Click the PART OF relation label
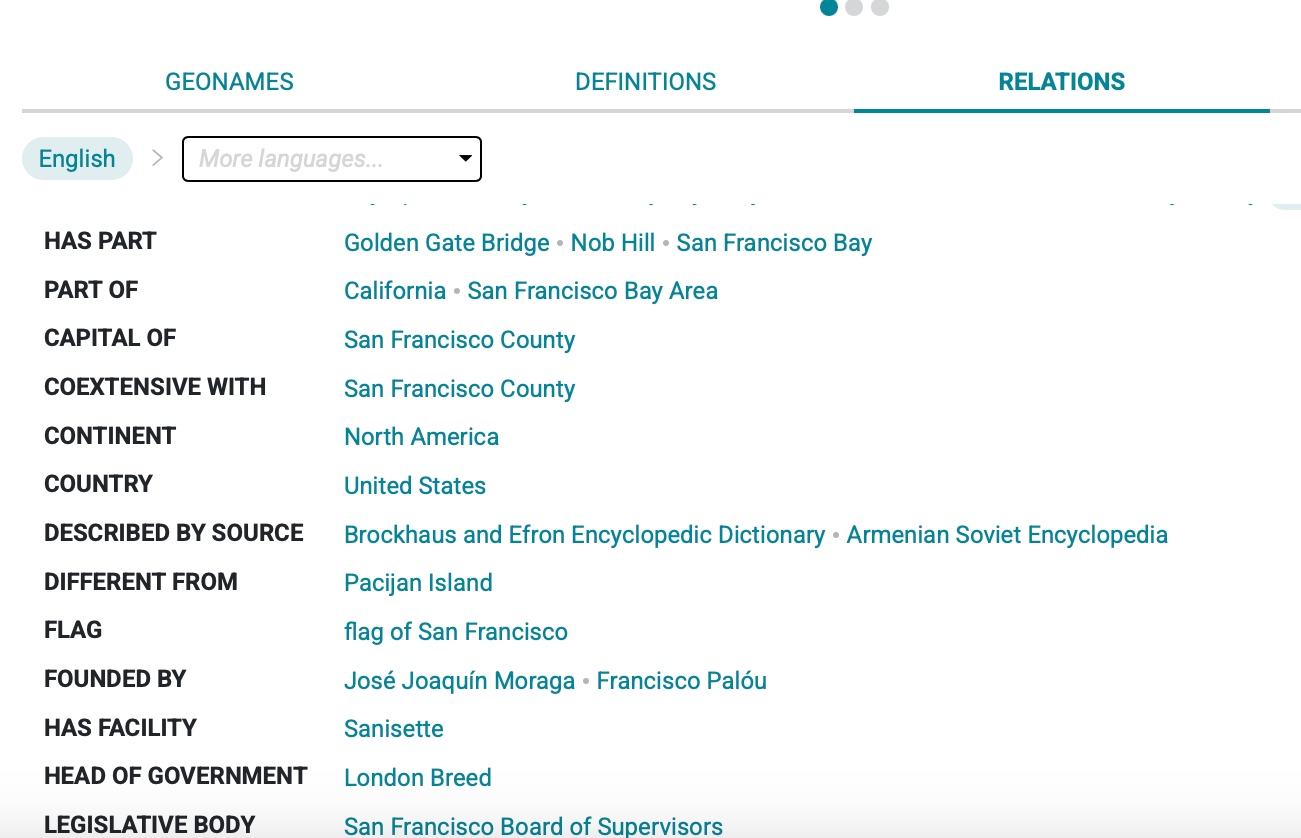1301x838 pixels. [91, 290]
